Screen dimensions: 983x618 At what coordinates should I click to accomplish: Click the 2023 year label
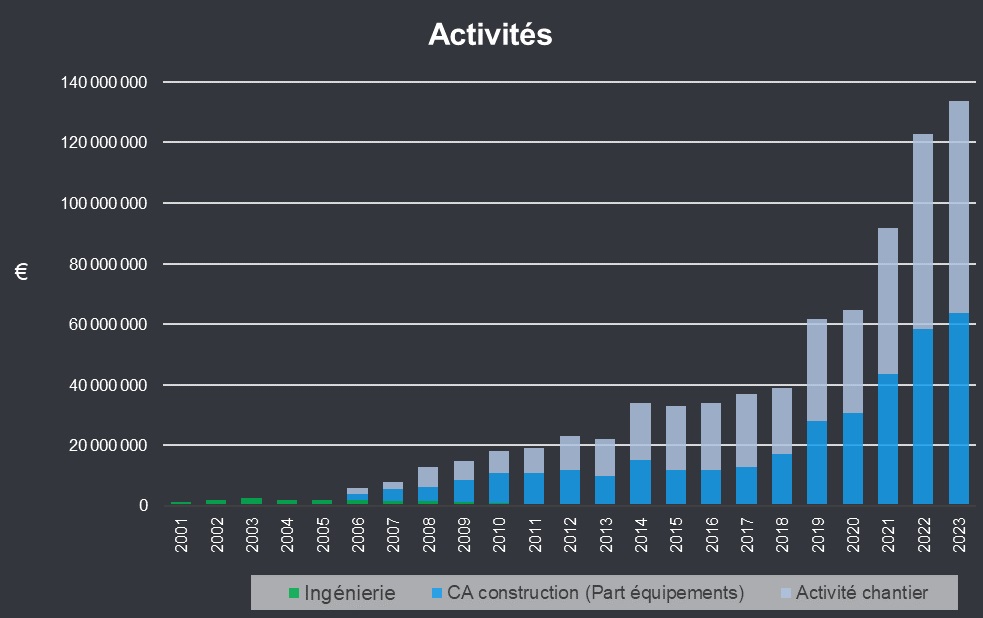[x=959, y=535]
